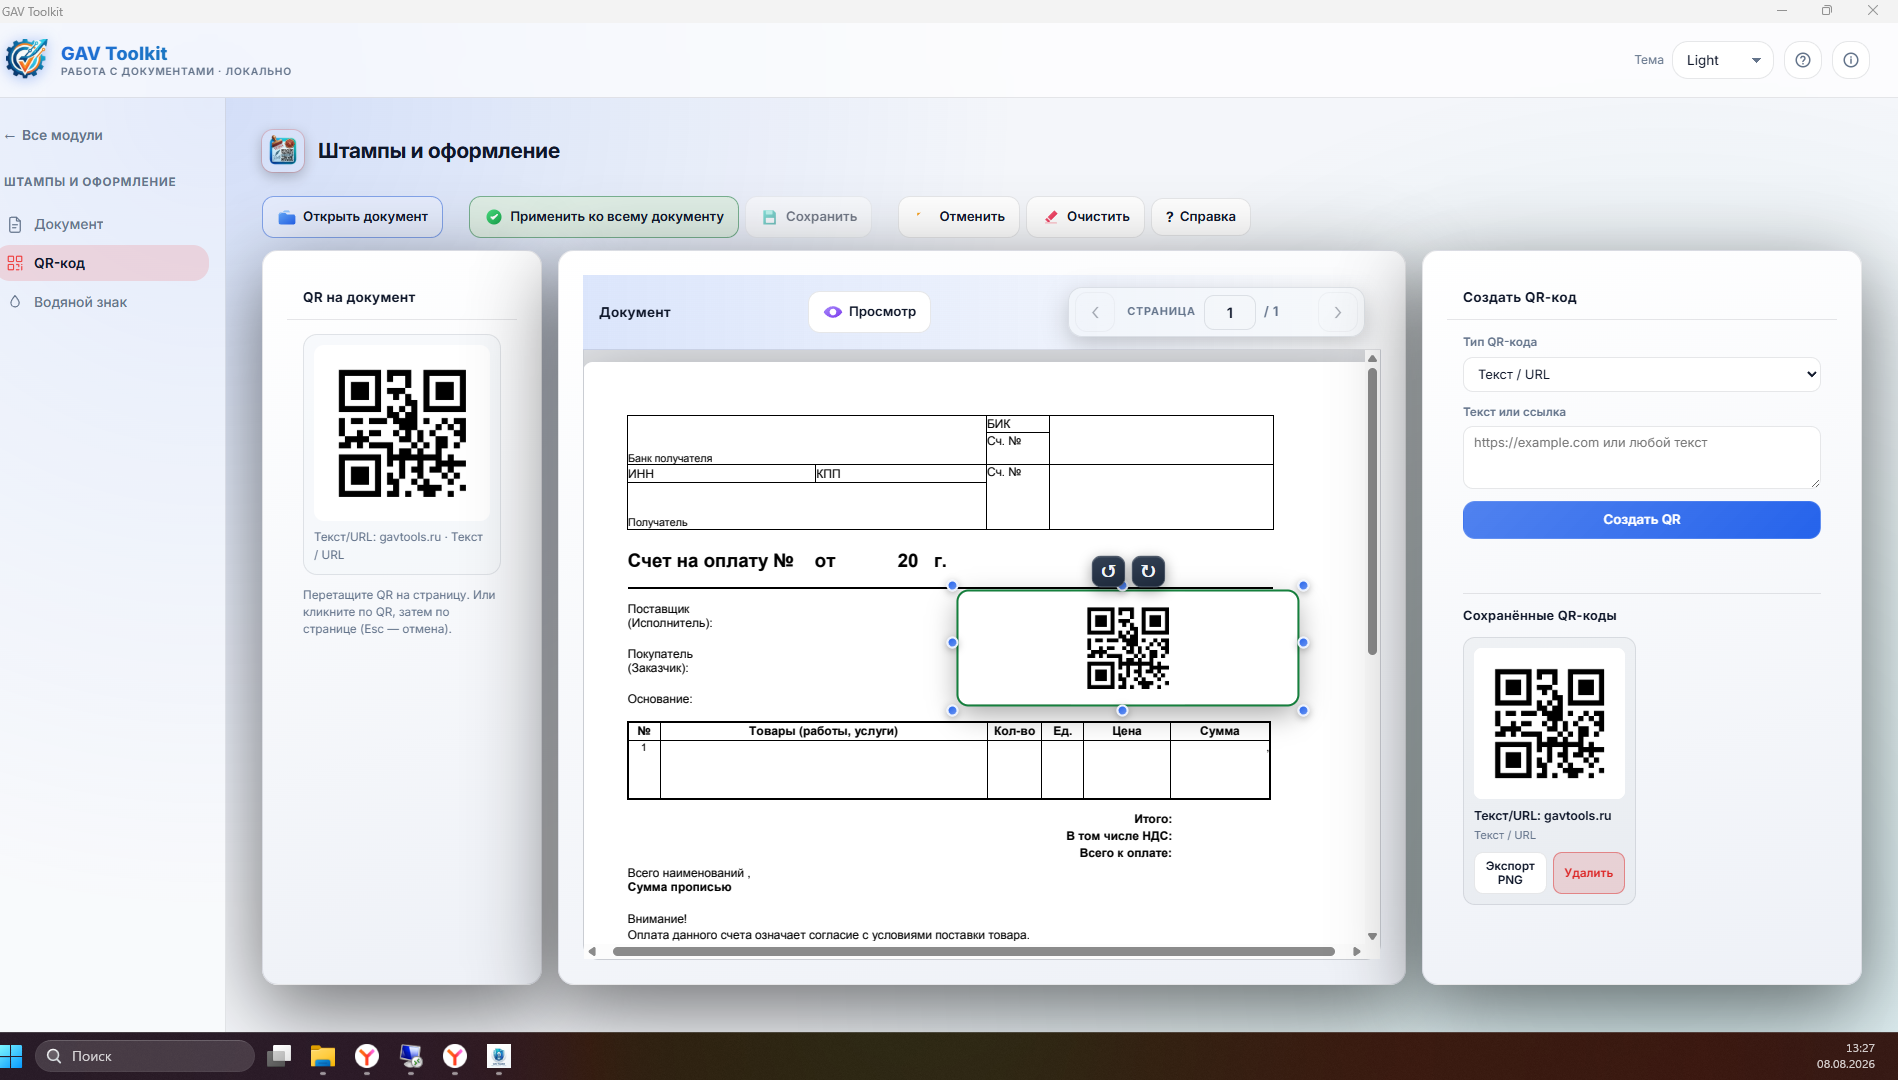The image size is (1898, 1080).
Task: Select the QR thumbnail in QR на документ
Action: click(x=402, y=433)
